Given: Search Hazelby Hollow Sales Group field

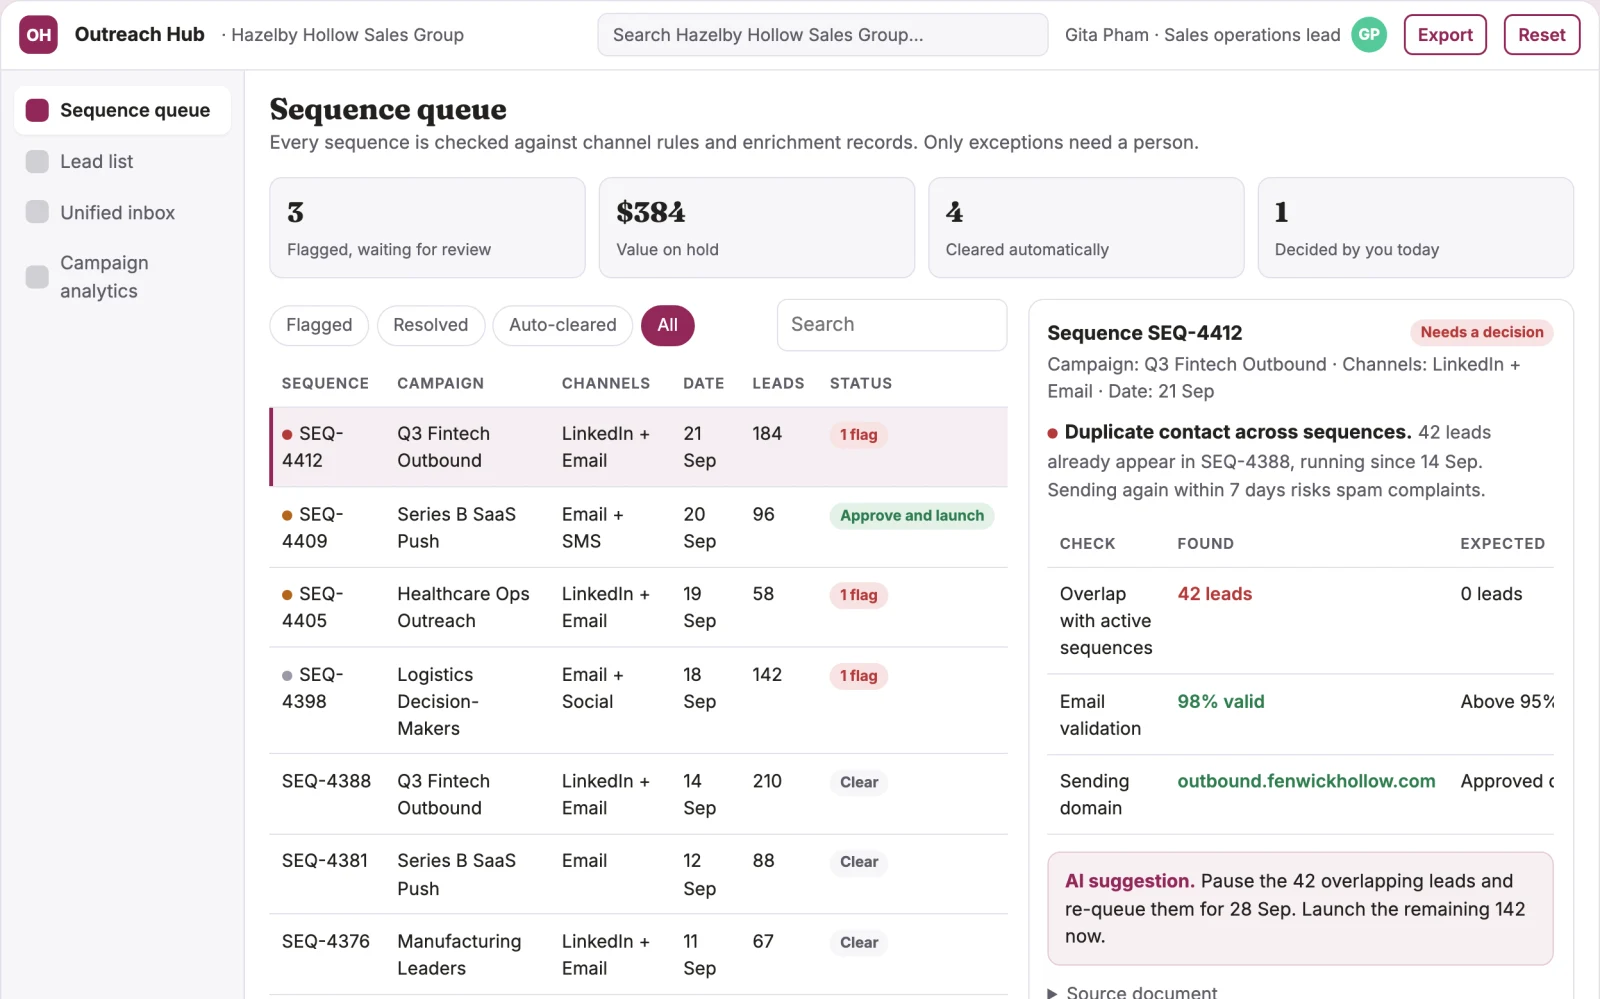Looking at the screenshot, I should (x=822, y=35).
